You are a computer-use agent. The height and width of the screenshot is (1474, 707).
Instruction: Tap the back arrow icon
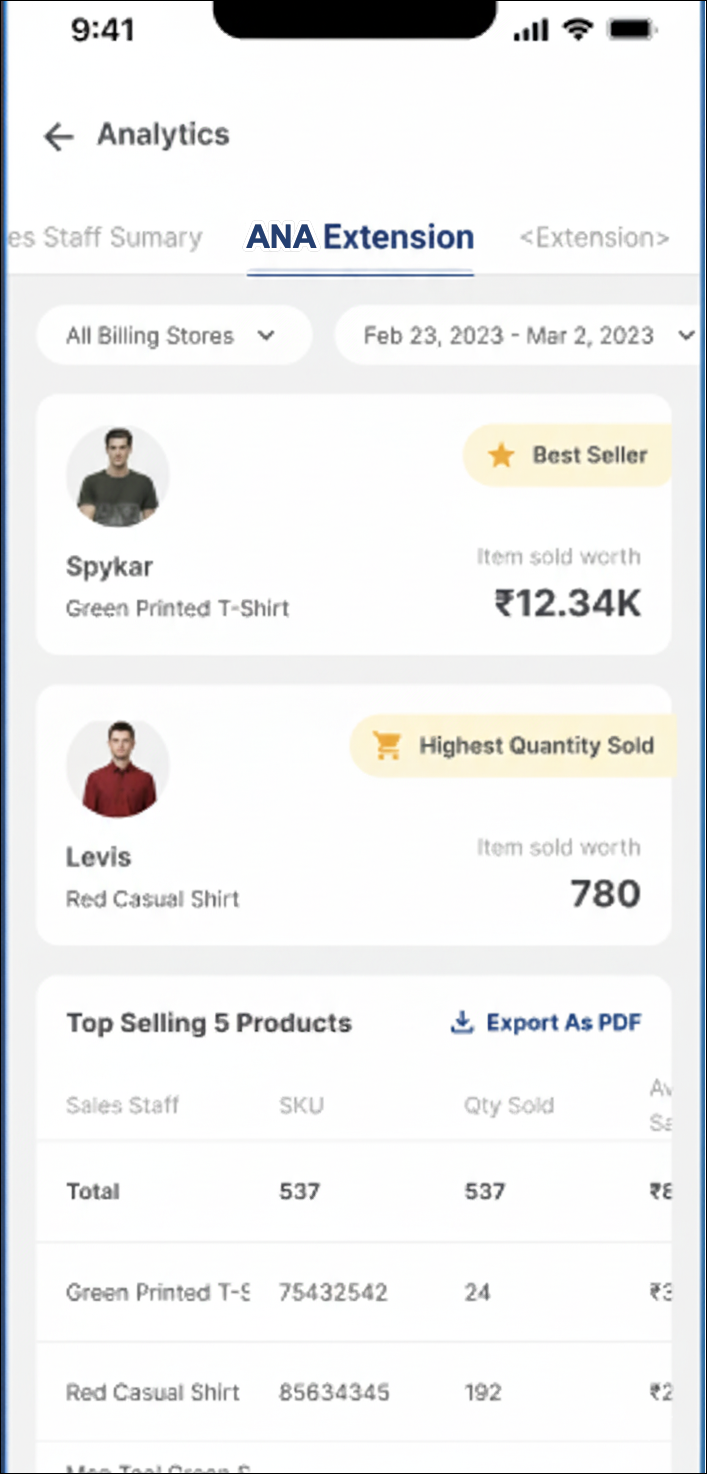(59, 136)
